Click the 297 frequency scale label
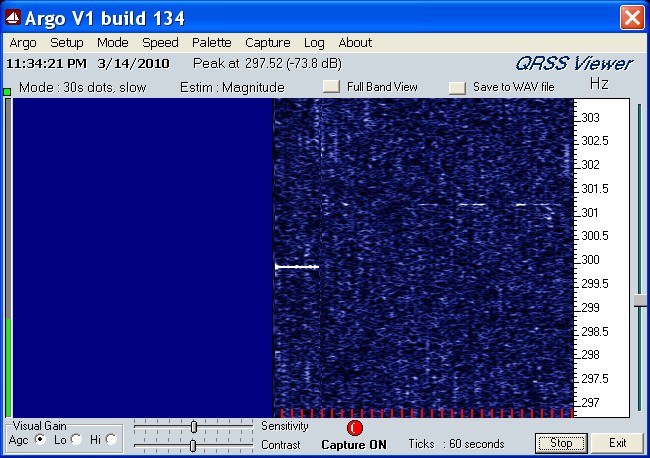 (590, 402)
